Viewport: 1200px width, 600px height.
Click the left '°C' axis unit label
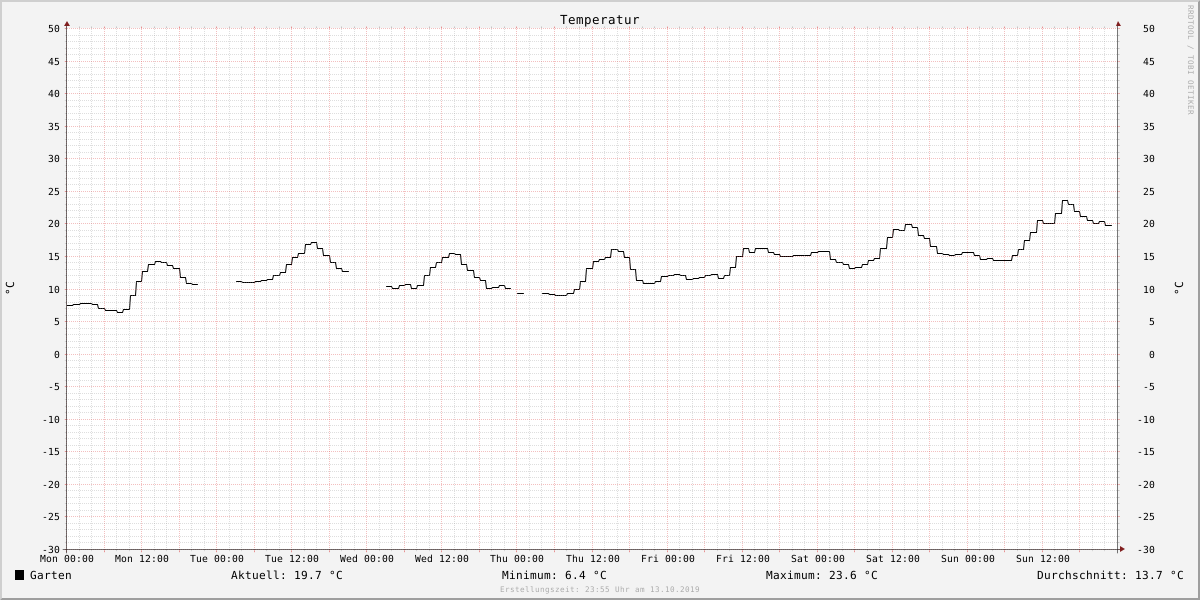coord(10,288)
